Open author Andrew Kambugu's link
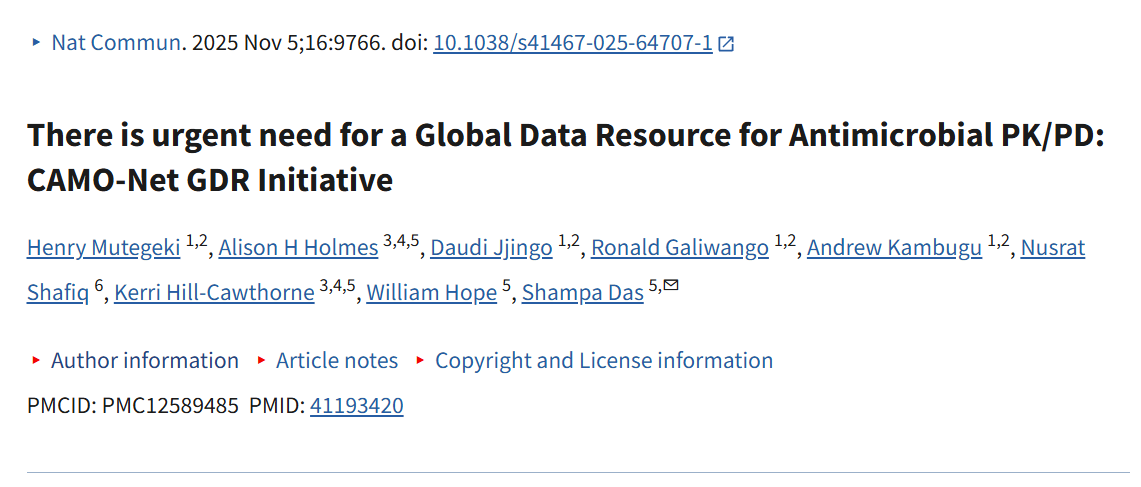Viewport: 1141px width, 487px height. [894, 247]
